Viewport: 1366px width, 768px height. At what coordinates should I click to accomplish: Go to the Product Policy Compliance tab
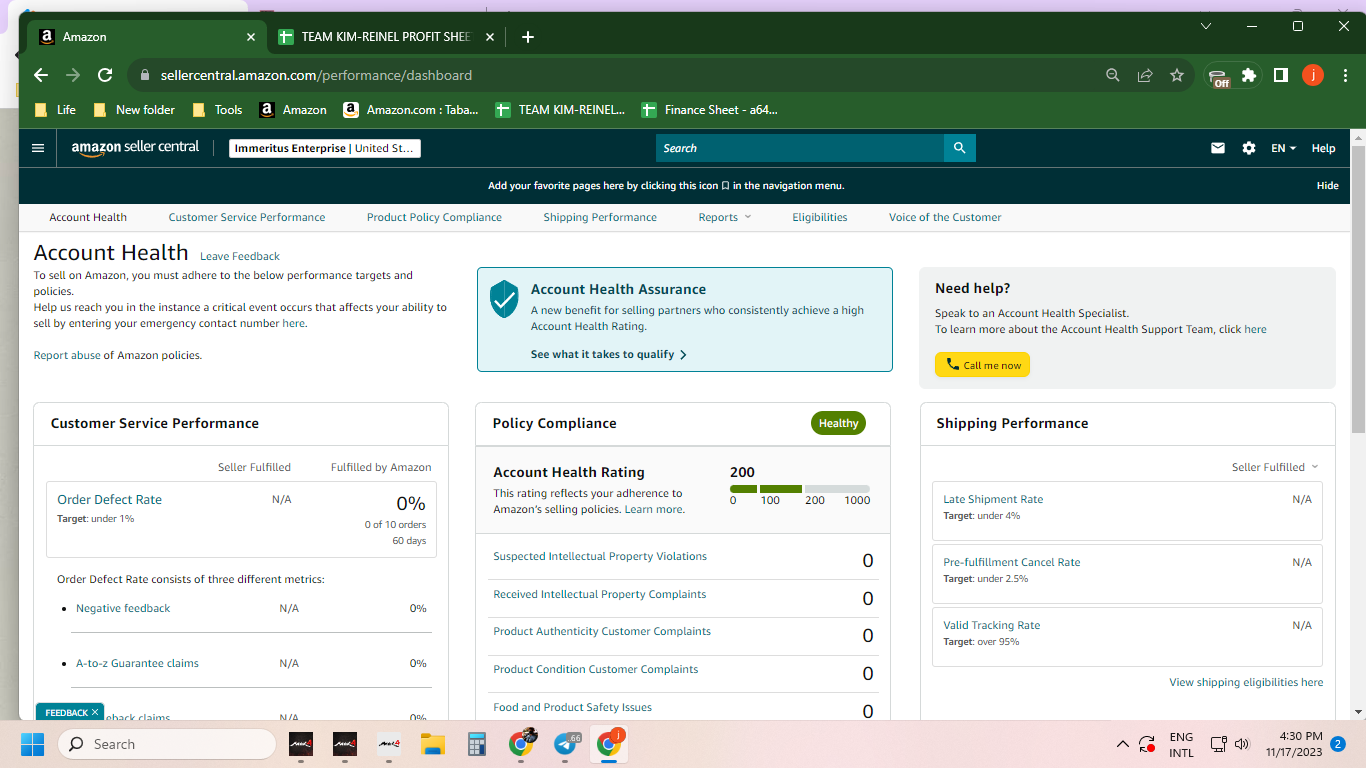pos(434,217)
